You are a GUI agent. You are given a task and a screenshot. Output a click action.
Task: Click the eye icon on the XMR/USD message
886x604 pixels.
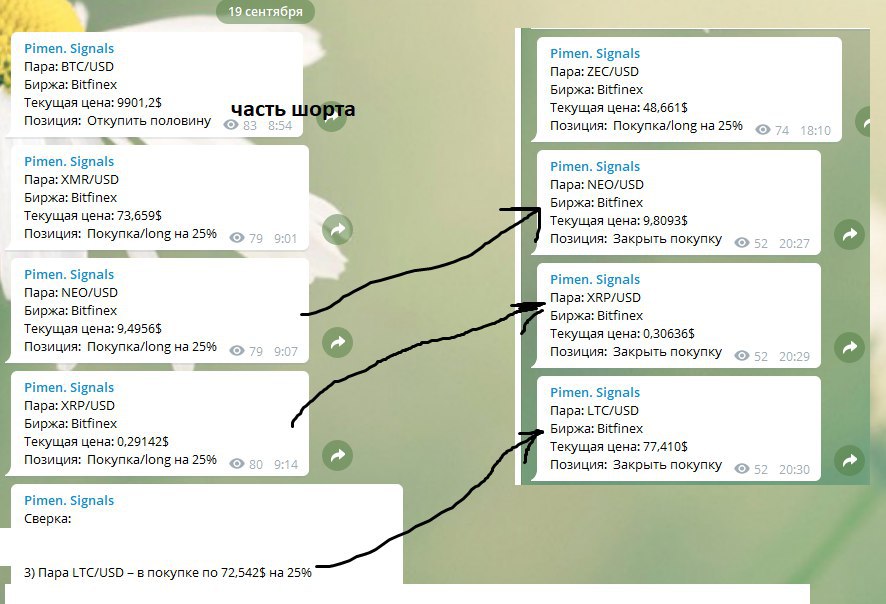237,238
